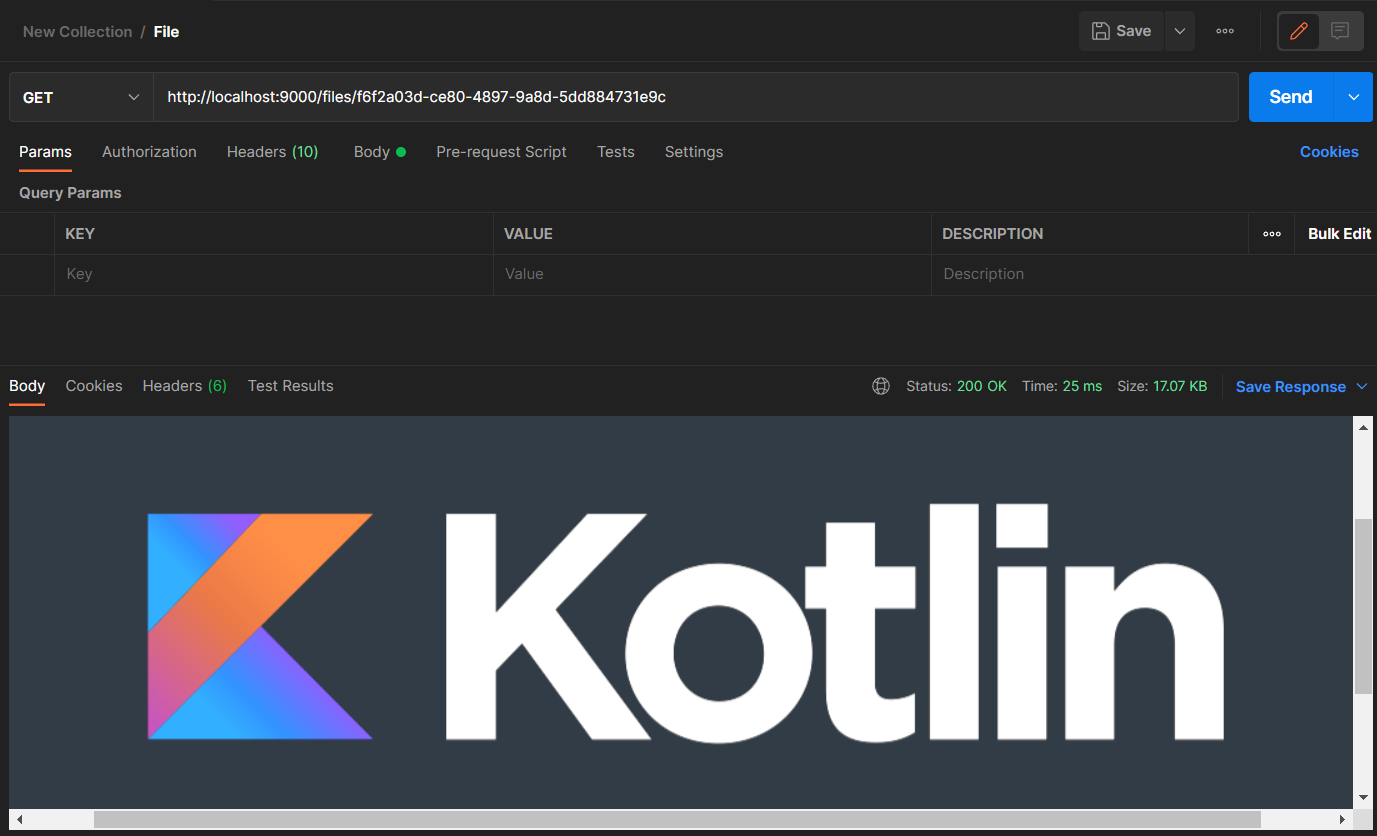This screenshot has height=836, width=1377.
Task: Click the Description input cell
Action: pyautogui.click(x=1154, y=274)
